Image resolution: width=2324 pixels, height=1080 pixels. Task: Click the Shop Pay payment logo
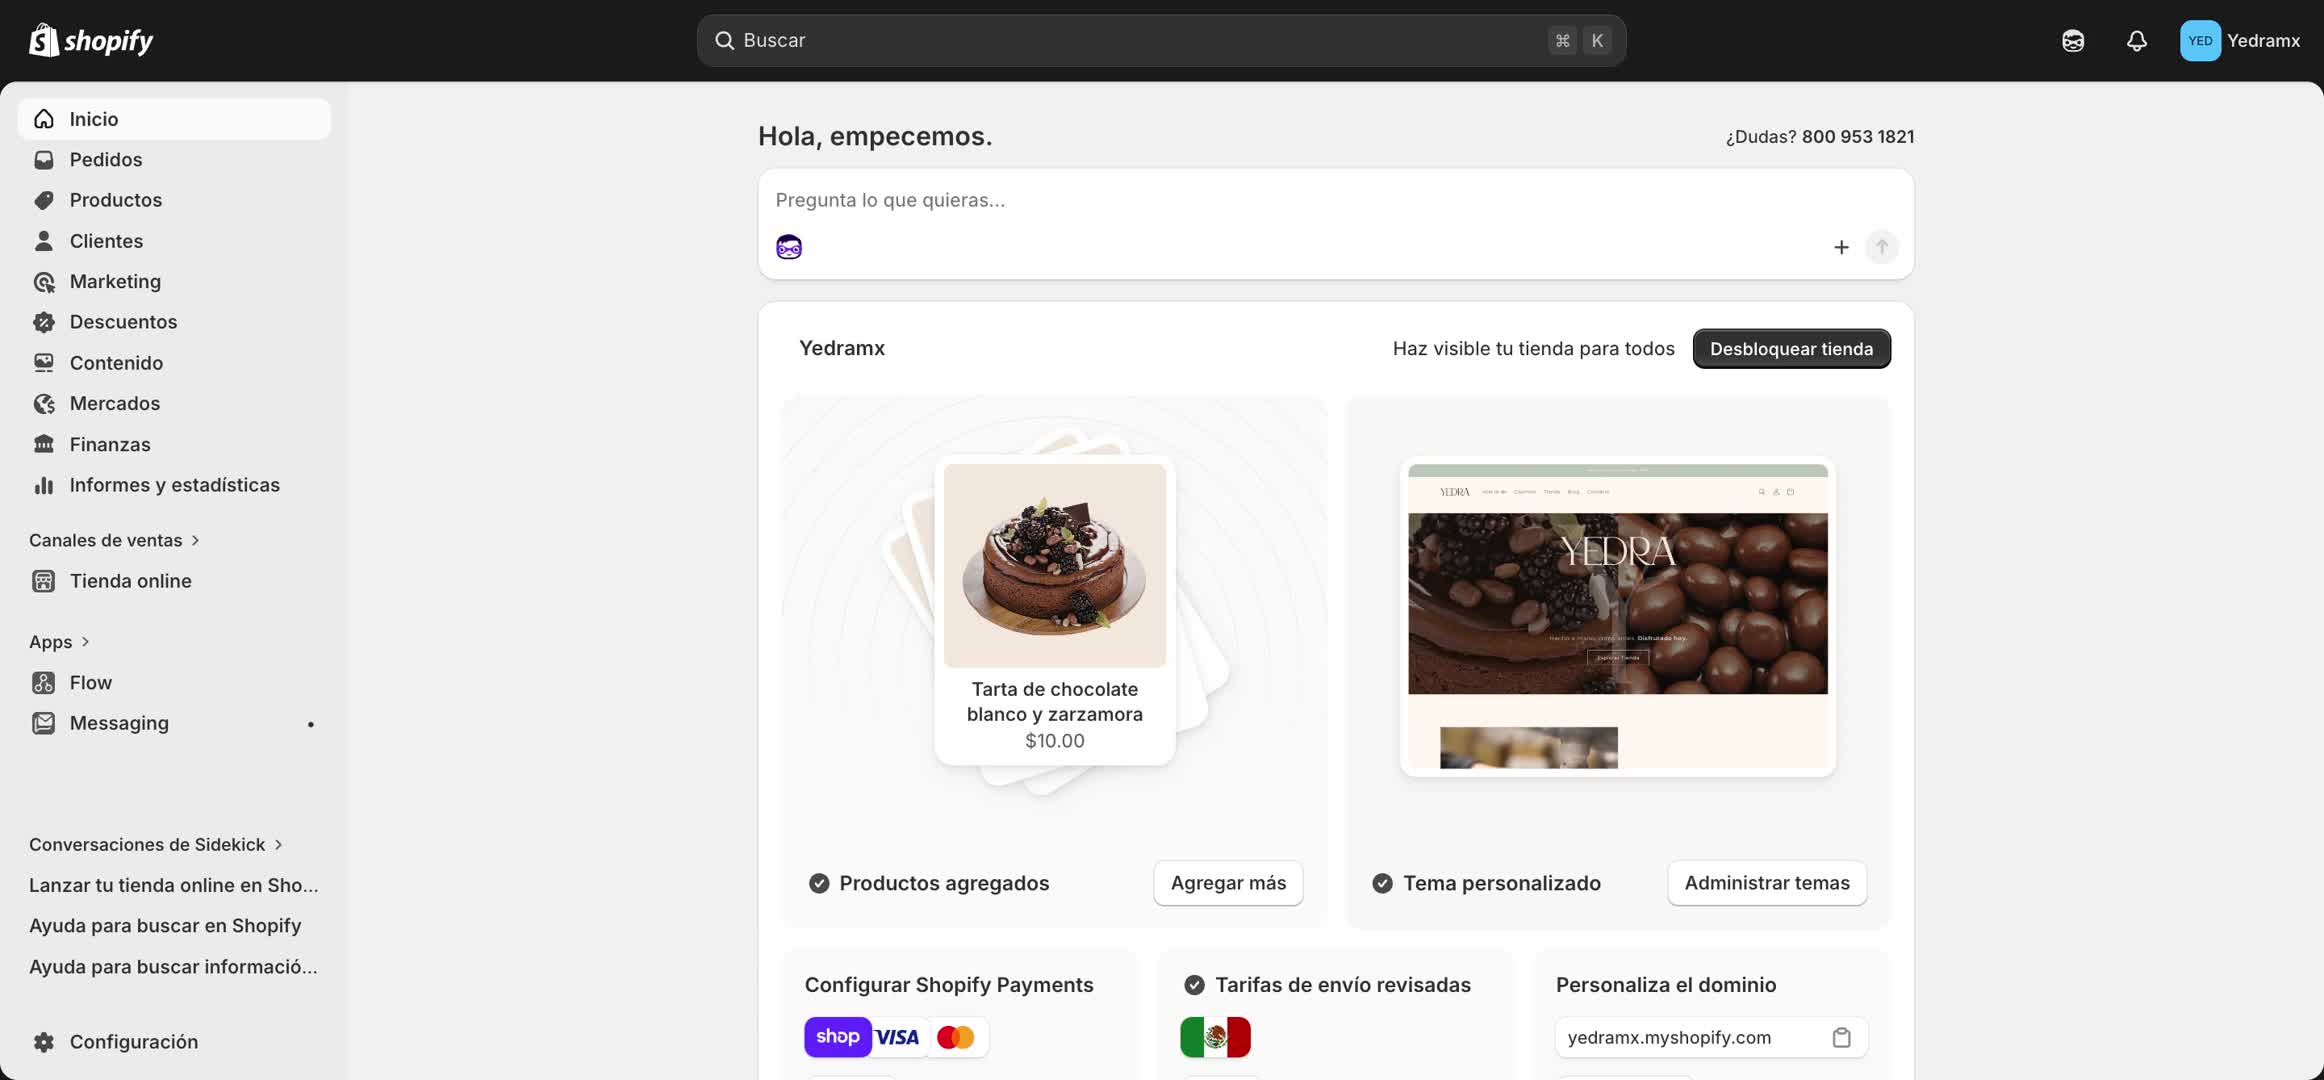pos(838,1037)
